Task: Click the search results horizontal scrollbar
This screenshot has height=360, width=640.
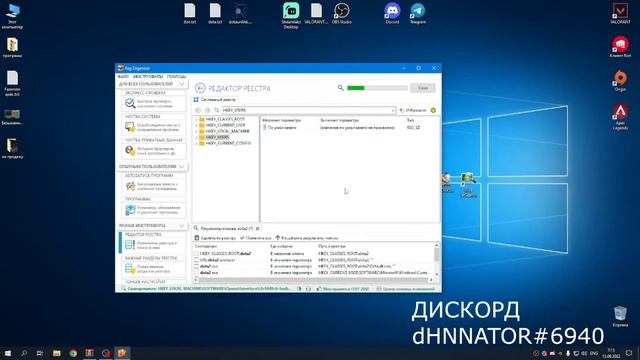Action: click(x=313, y=280)
